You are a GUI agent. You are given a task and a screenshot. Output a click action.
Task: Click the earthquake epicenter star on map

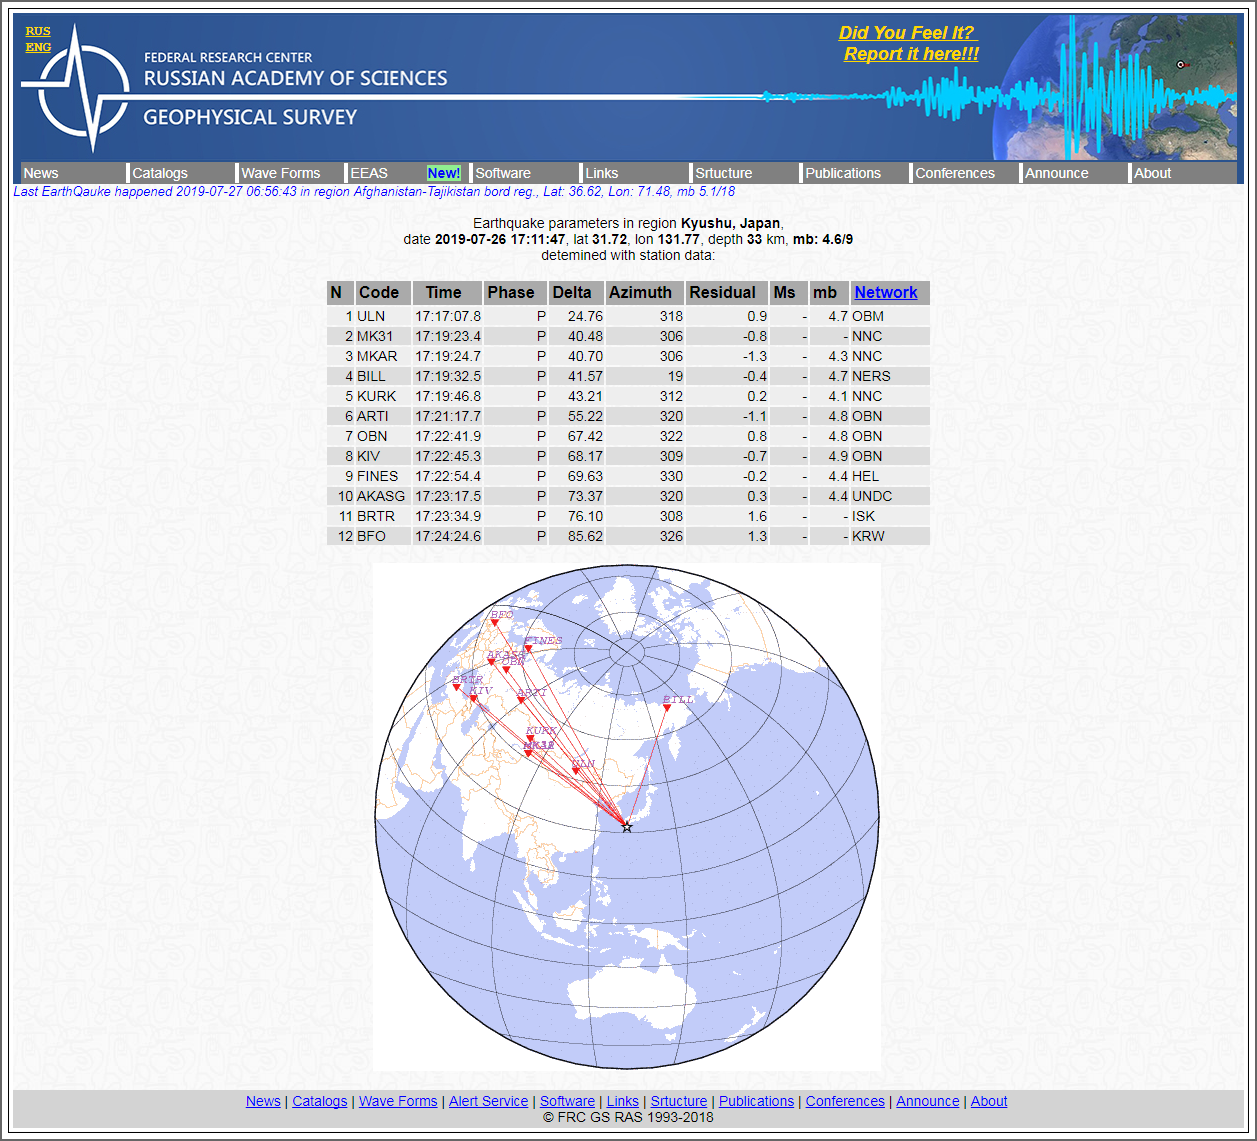[x=627, y=827]
